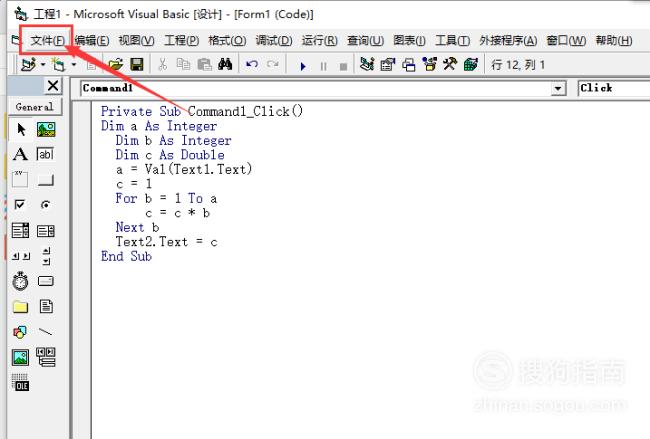Click the Redo arrow icon

tap(273, 65)
